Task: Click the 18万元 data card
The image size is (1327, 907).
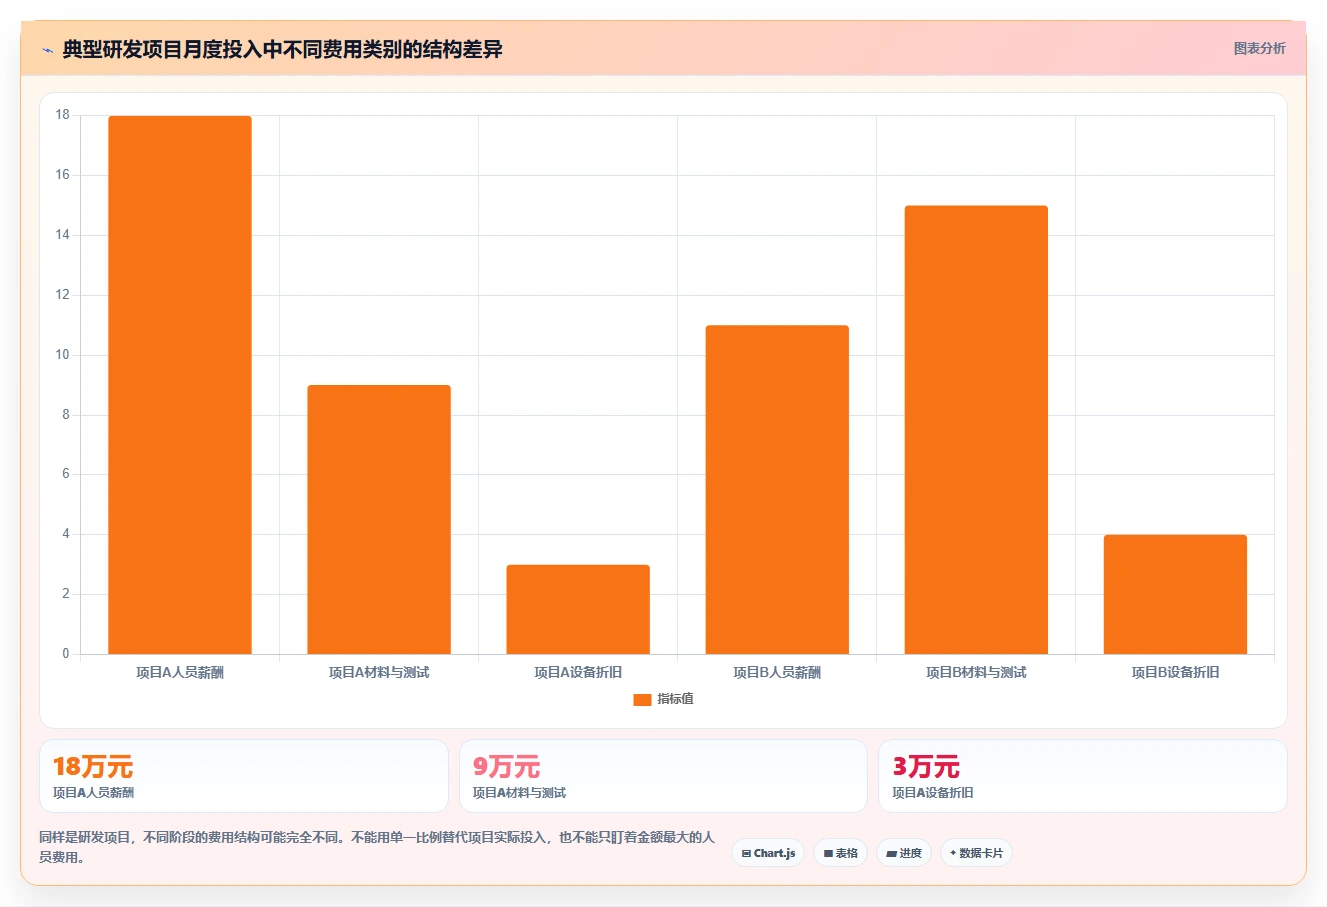Action: [x=244, y=776]
